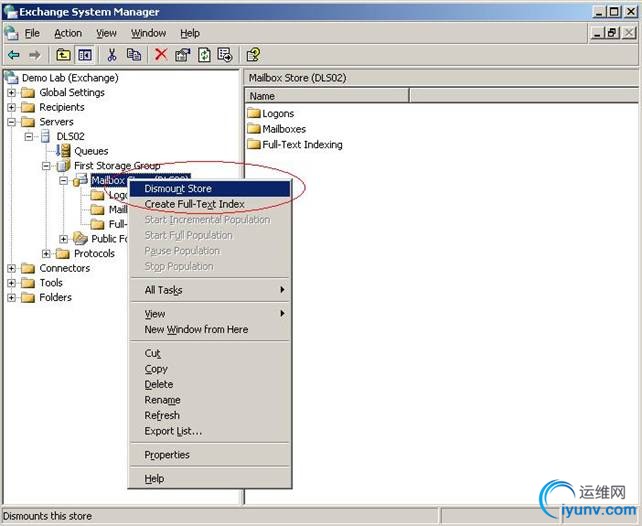Viewport: 642px width, 526px height.
Task: Select Create Full-Text Index
Action: pyautogui.click(x=210, y=204)
